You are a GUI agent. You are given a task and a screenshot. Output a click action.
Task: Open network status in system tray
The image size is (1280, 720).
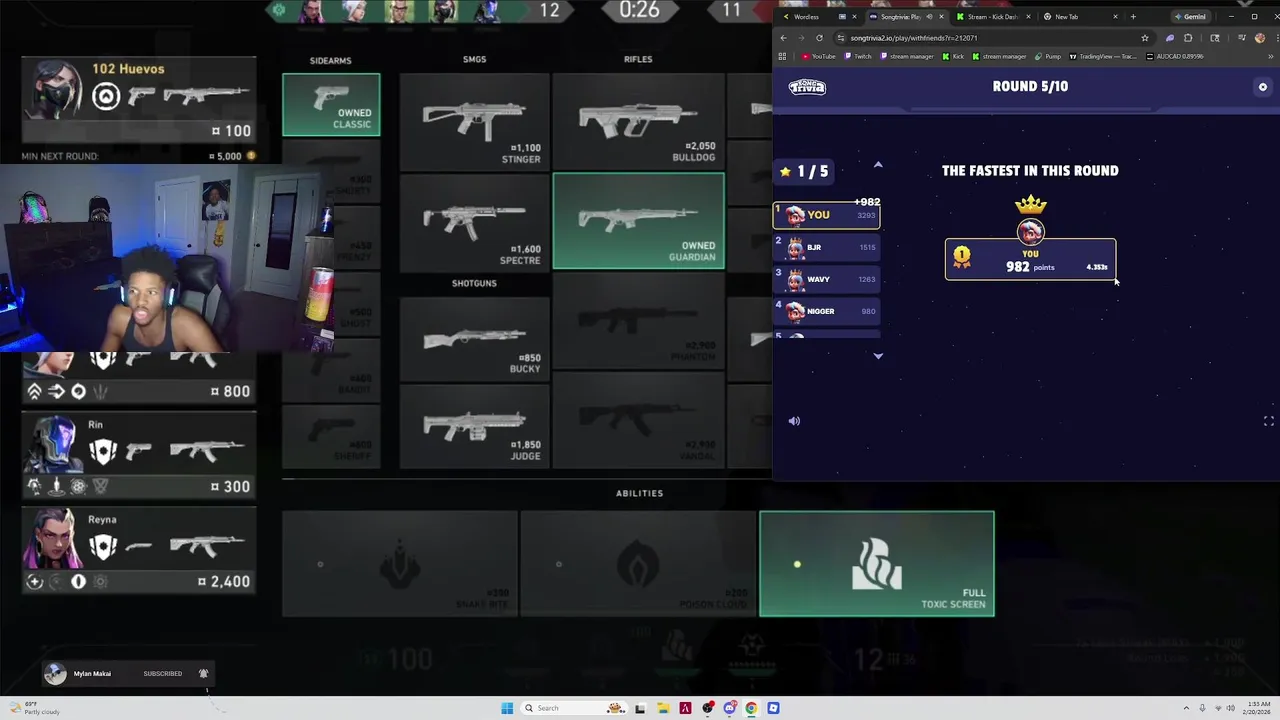(x=1216, y=708)
